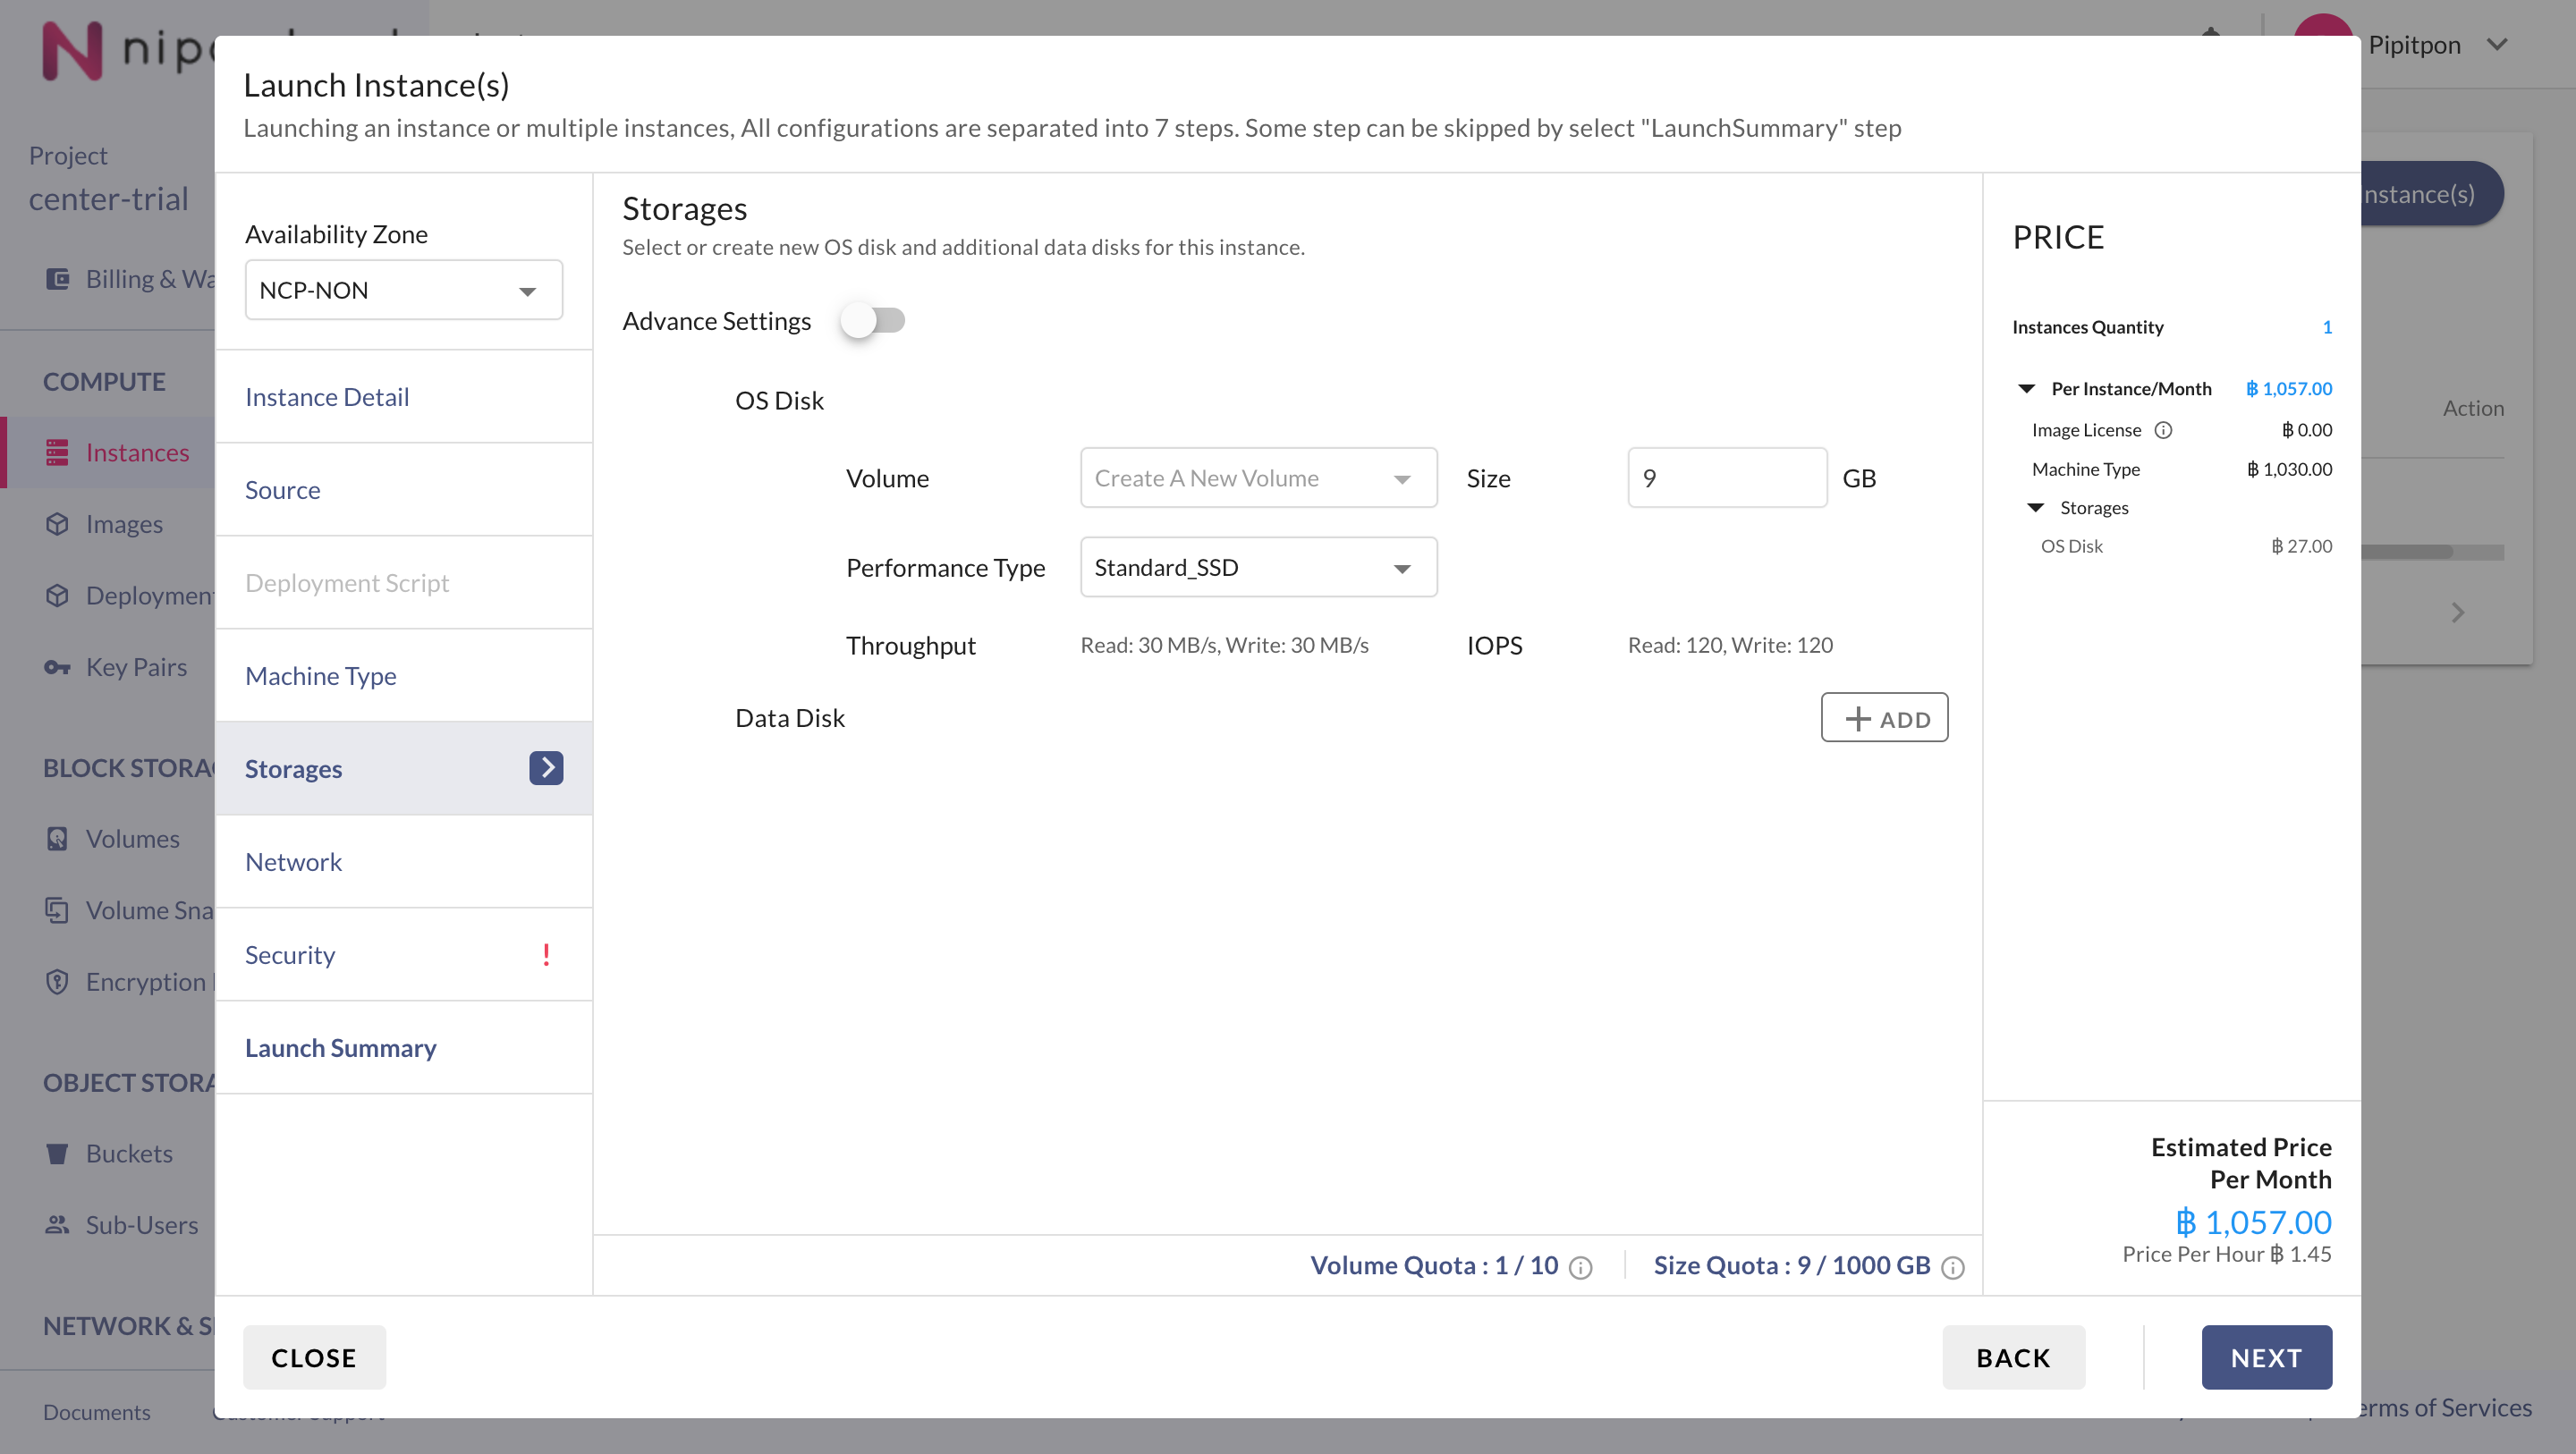Open the Volume dropdown for the OS Disk
Viewport: 2576px width, 1454px height.
click(x=1258, y=478)
